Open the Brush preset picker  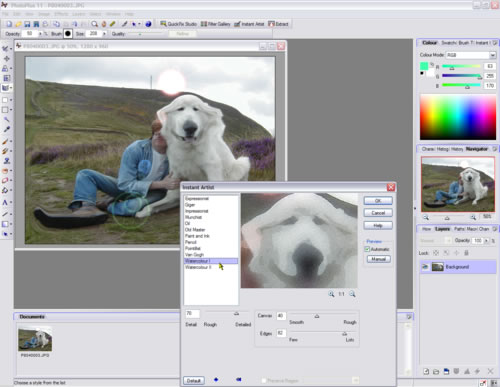(x=68, y=33)
